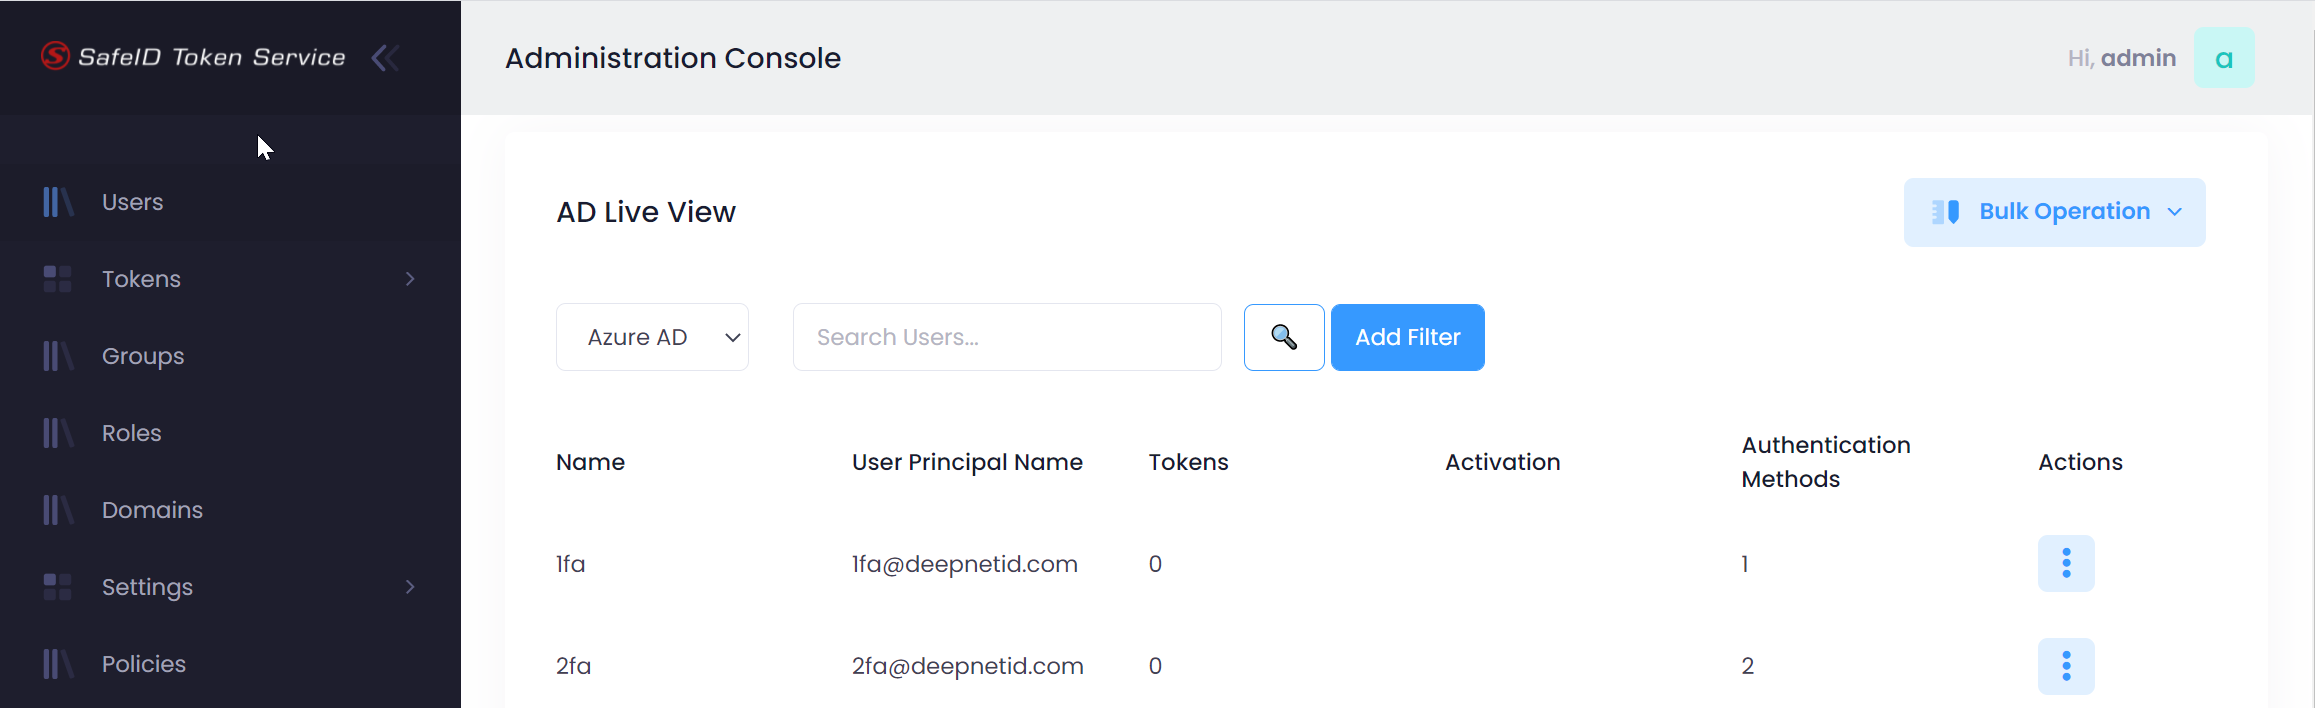This screenshot has height=708, width=2315.
Task: Expand the Bulk Operation dropdown
Action: 2054,212
